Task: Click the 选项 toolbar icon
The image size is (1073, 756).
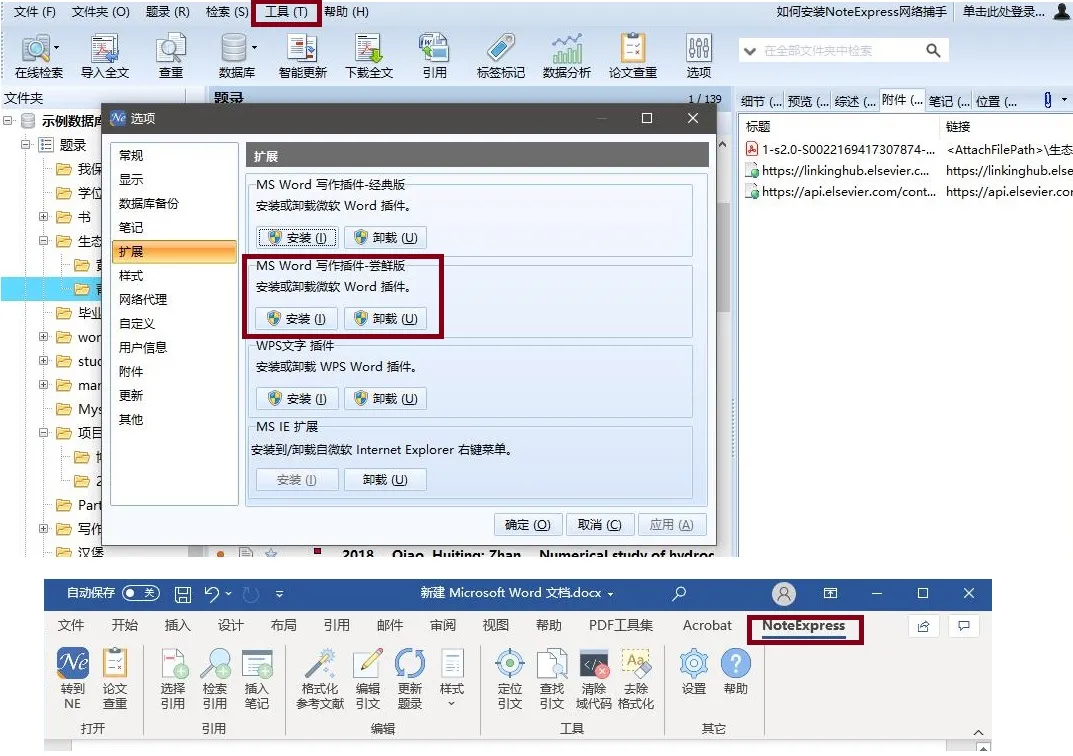Action: [x=699, y=56]
